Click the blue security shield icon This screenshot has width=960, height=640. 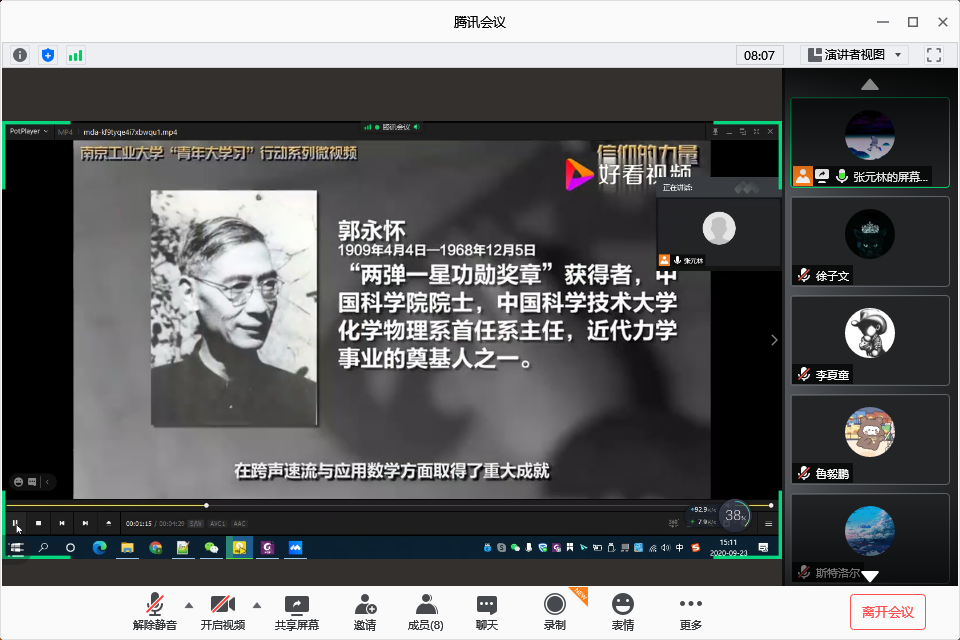[x=48, y=55]
